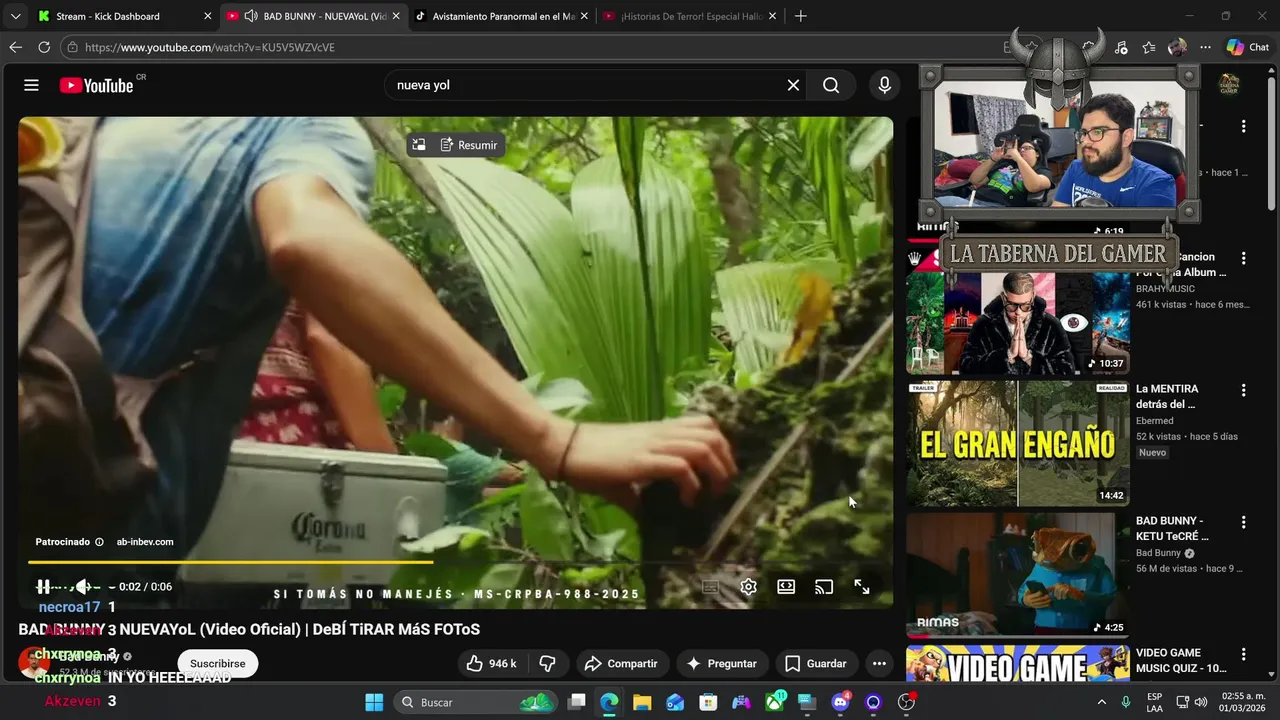The width and height of the screenshot is (1280, 720).
Task: Start voice search with the microphone
Action: coord(884,85)
